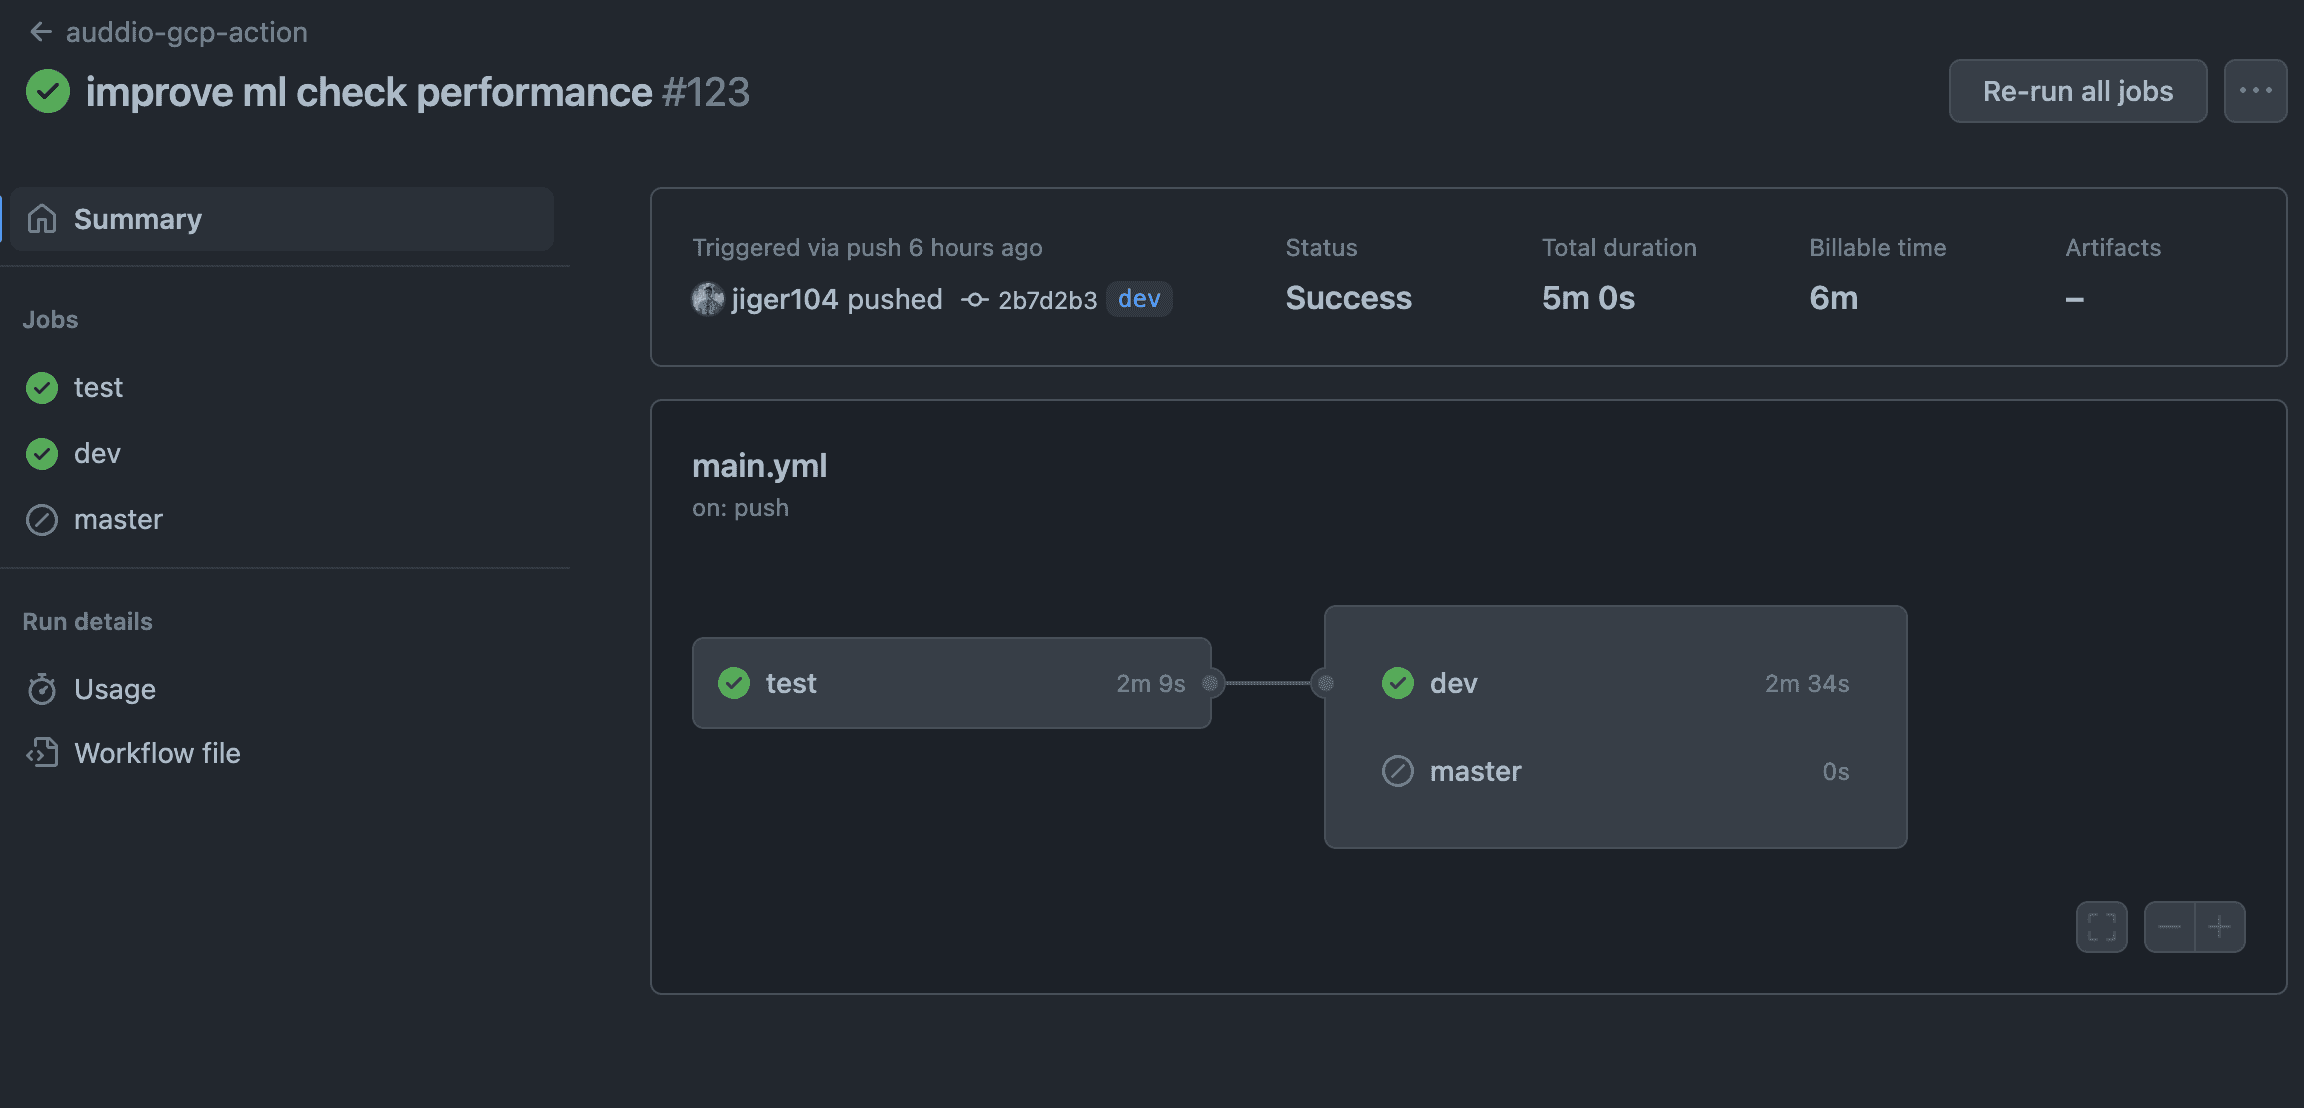
Task: Click the connector dot on test node's edge
Action: pyautogui.click(x=1210, y=683)
